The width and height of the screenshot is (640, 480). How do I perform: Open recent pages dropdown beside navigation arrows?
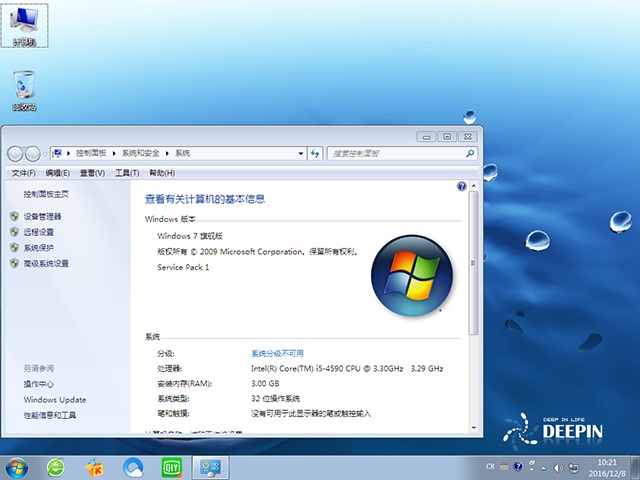click(45, 154)
